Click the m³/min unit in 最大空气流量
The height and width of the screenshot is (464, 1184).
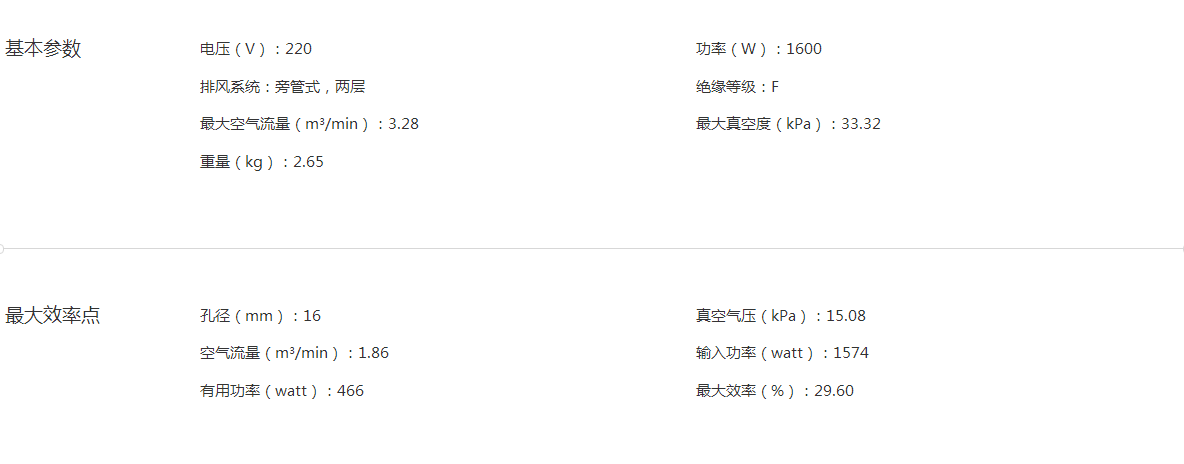[x=331, y=124]
